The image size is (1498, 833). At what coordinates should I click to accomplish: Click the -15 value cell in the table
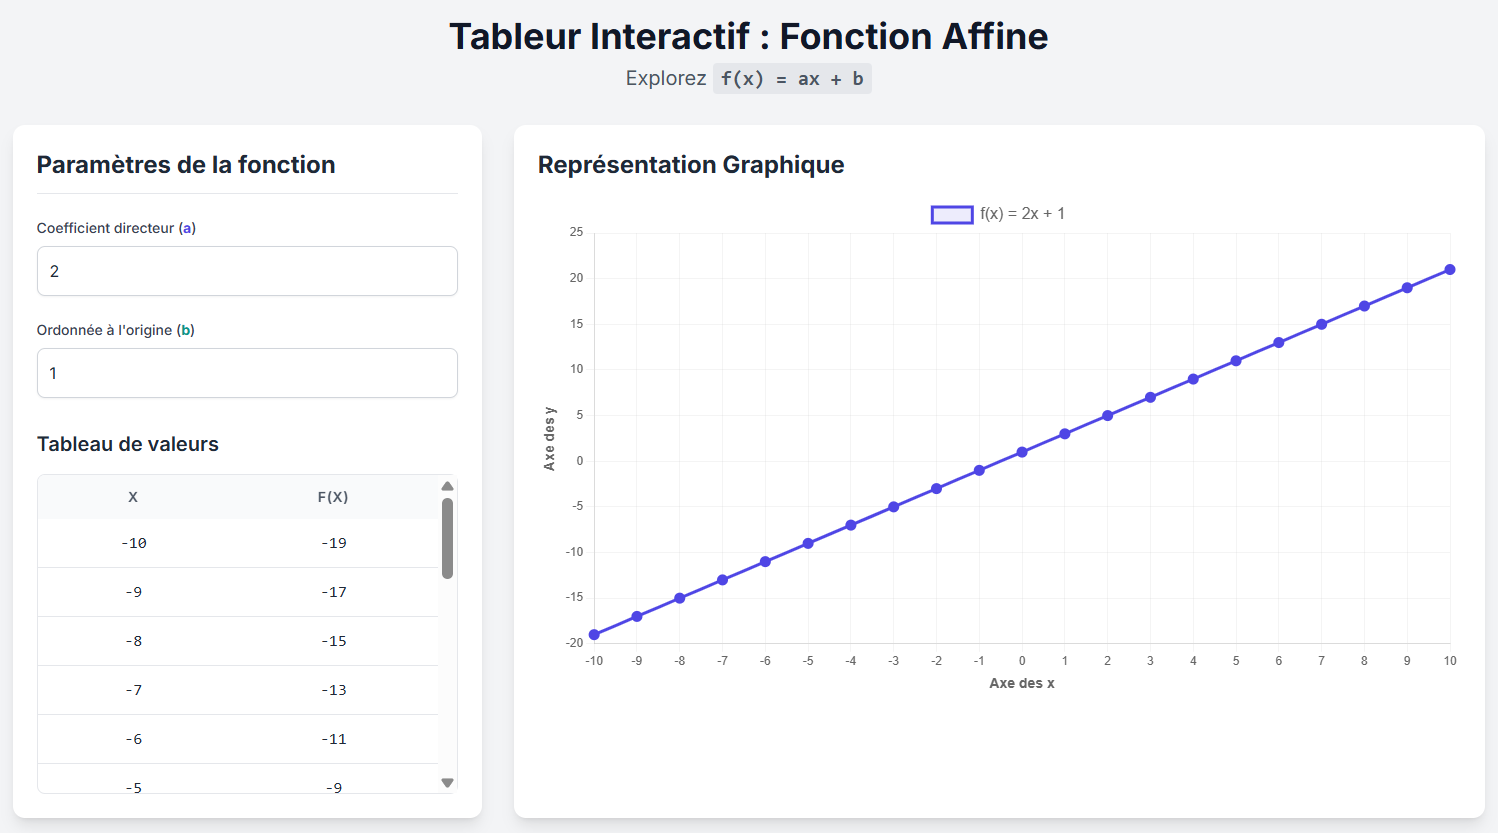(334, 641)
